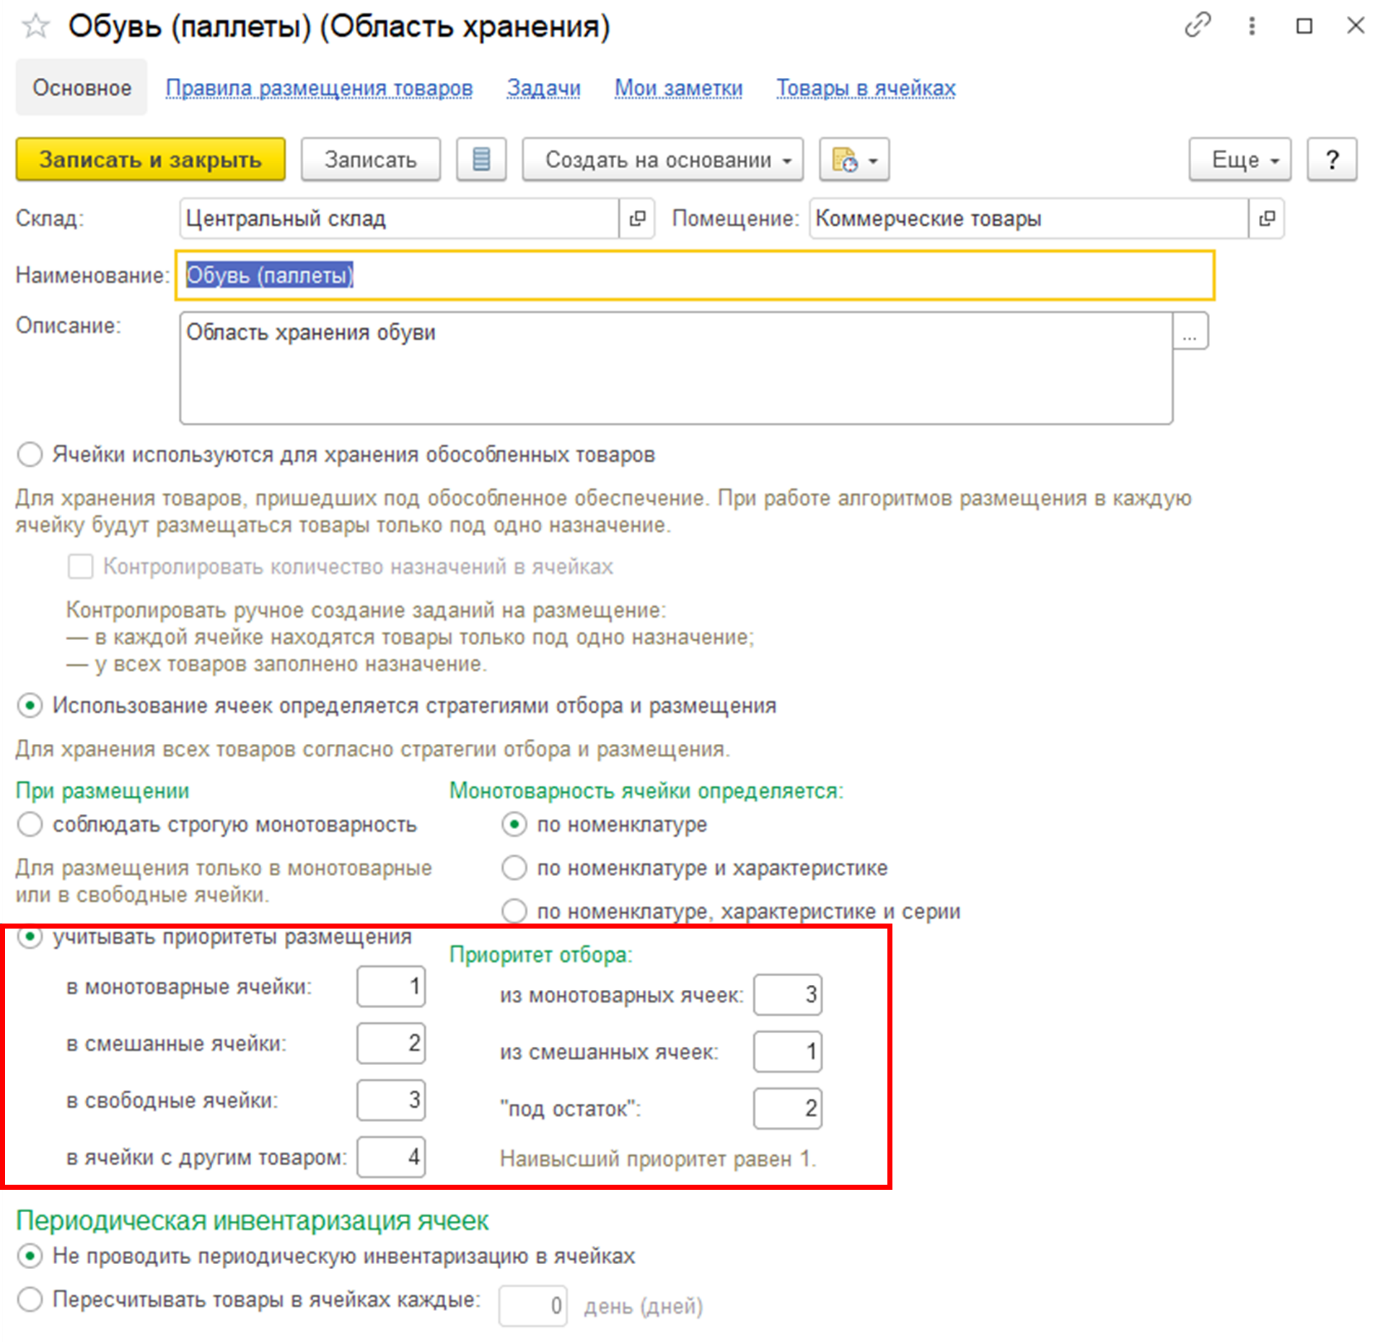Screen dimensions: 1383x1342
Task: Click the list report icon button
Action: [x=481, y=160]
